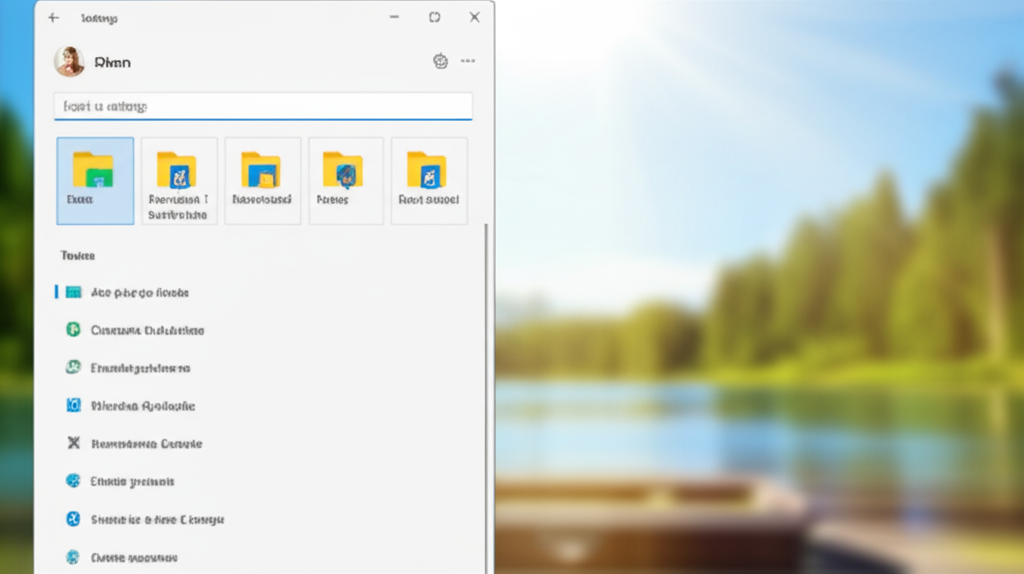Select the bottom list entry partly cut off
The image size is (1024, 574).
click(133, 557)
